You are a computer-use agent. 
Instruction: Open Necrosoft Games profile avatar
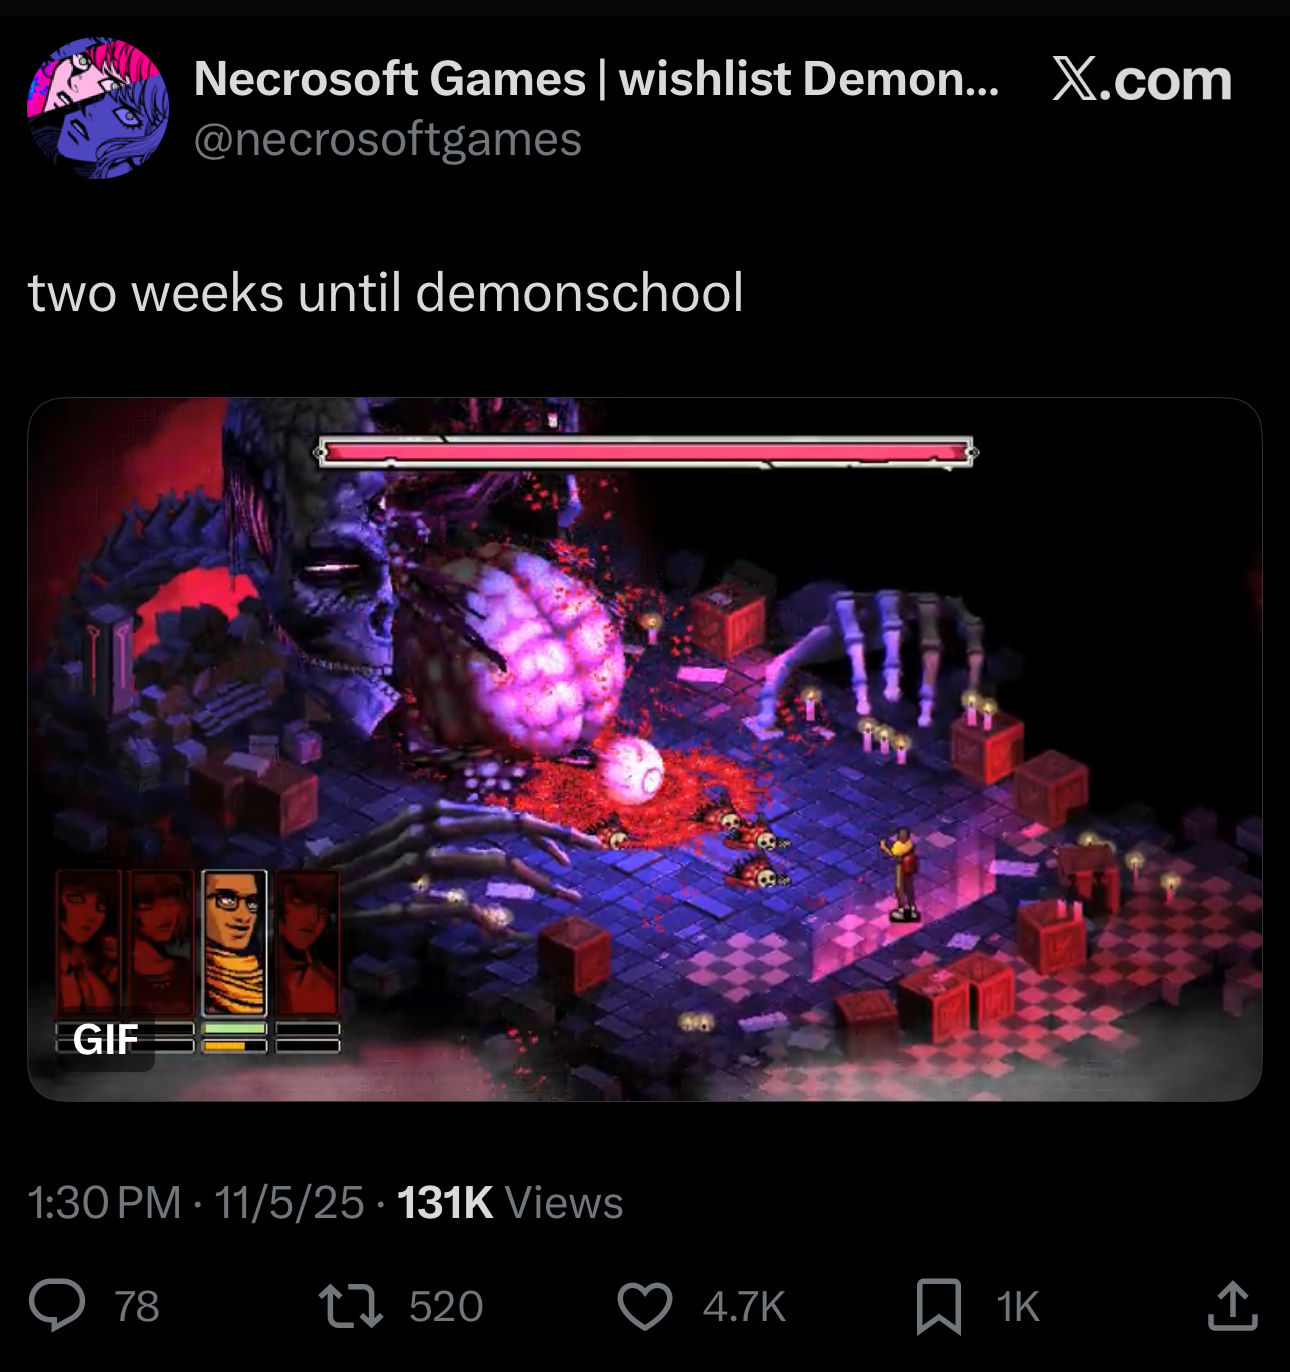(x=98, y=108)
